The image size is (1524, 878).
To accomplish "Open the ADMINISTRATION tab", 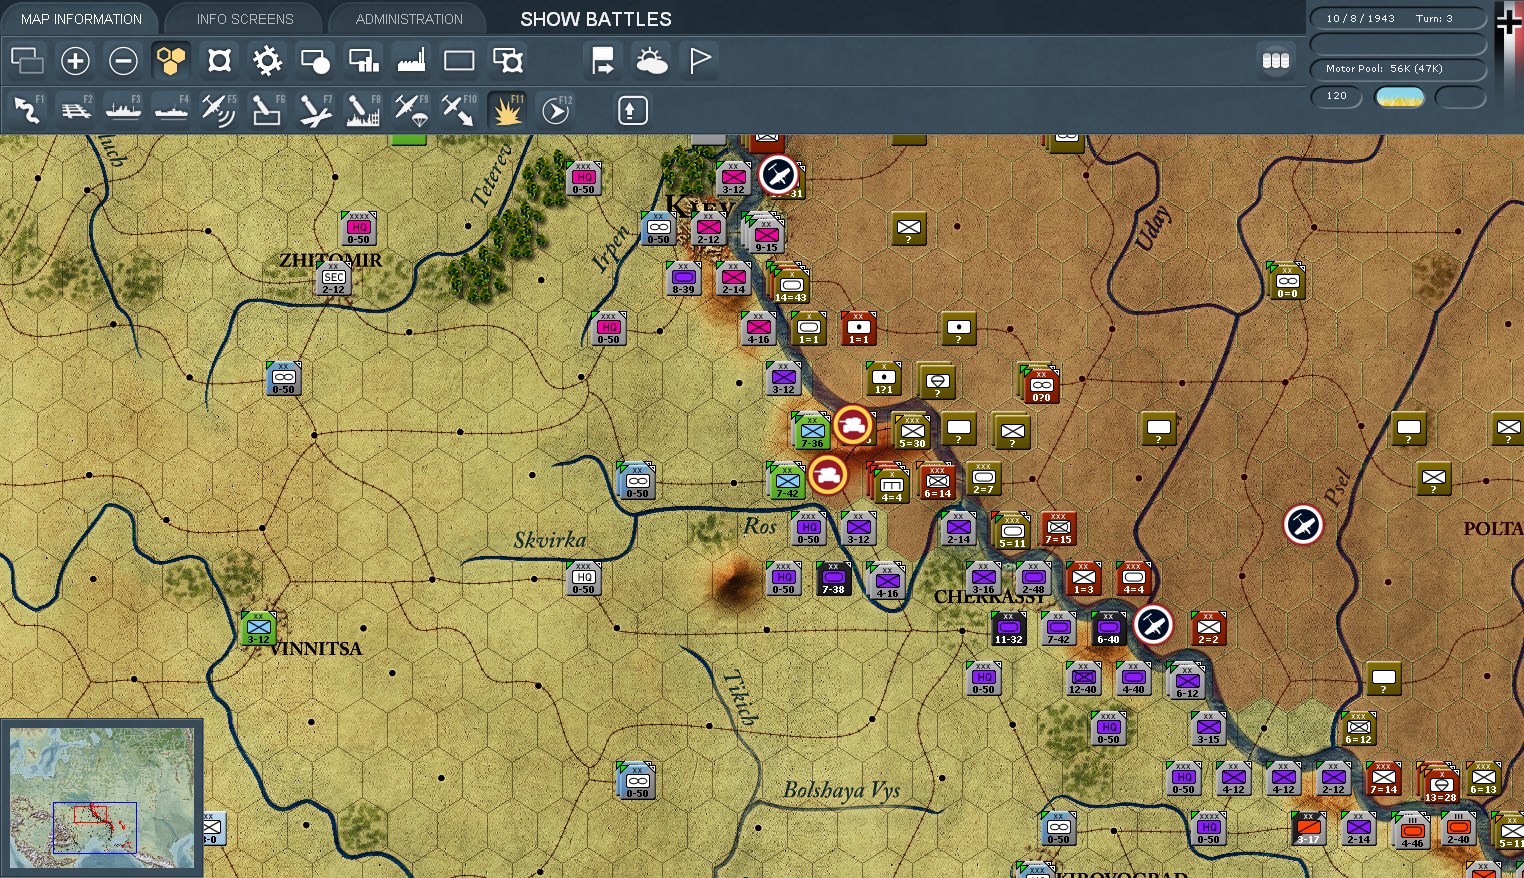I will point(409,19).
